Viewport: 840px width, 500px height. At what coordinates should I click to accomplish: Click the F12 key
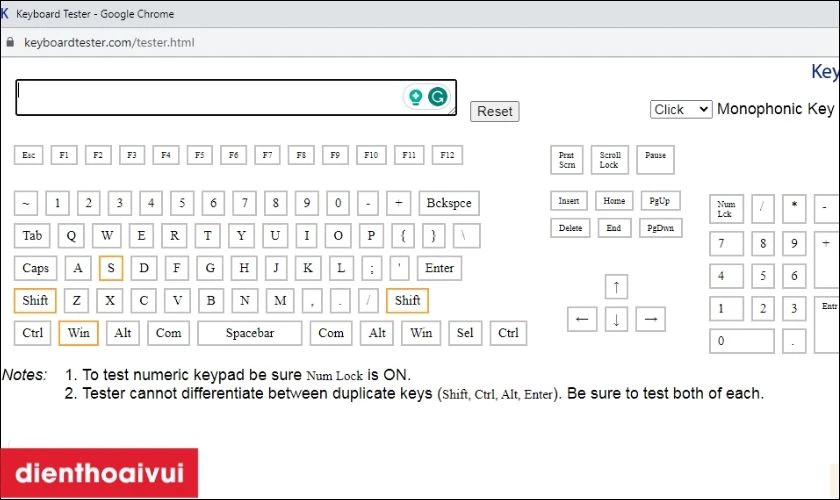pyautogui.click(x=447, y=155)
